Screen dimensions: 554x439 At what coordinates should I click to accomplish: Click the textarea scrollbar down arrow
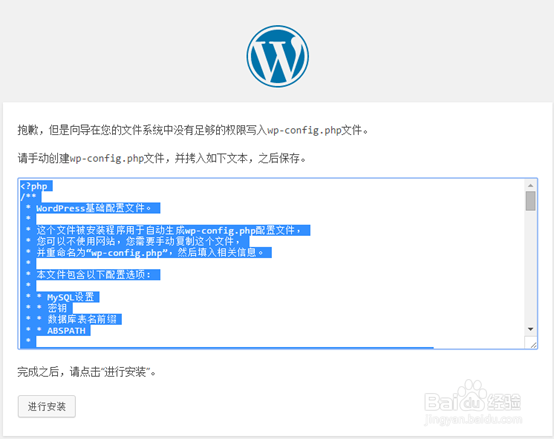tap(530, 329)
